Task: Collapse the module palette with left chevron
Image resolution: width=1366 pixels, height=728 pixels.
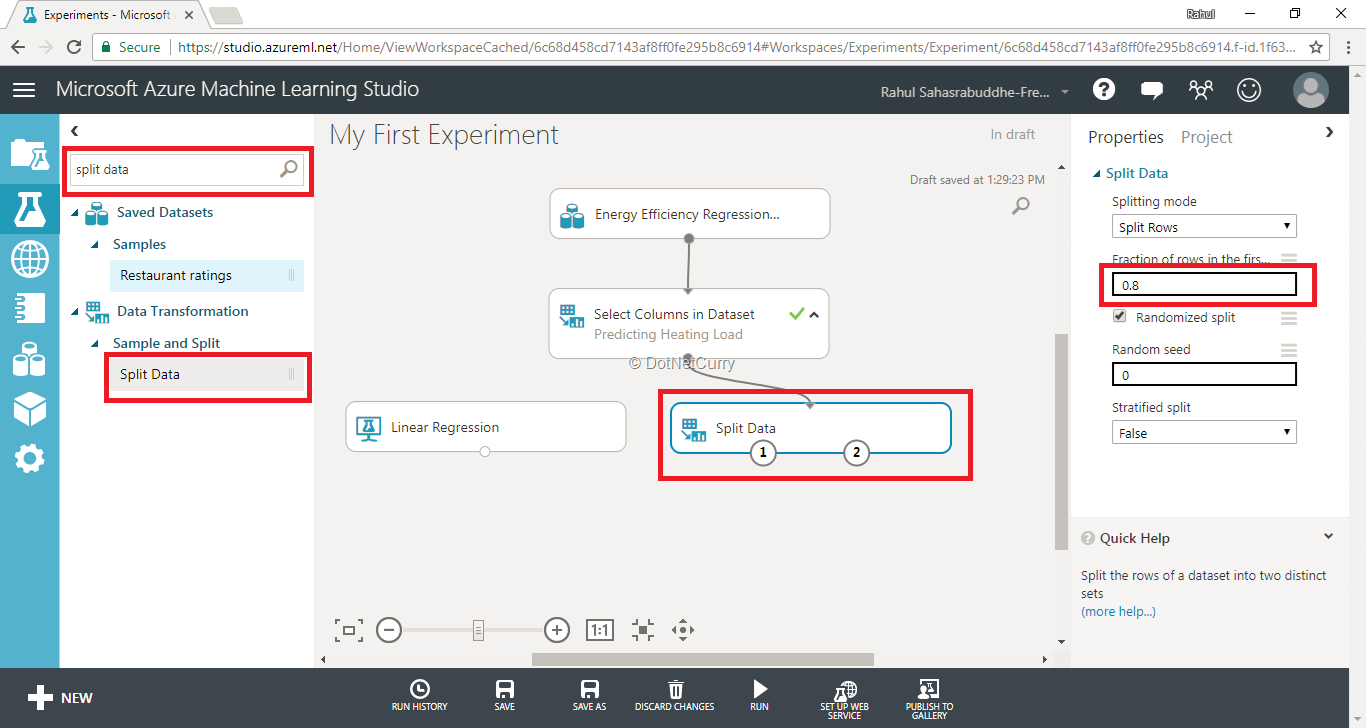Action: pyautogui.click(x=75, y=131)
